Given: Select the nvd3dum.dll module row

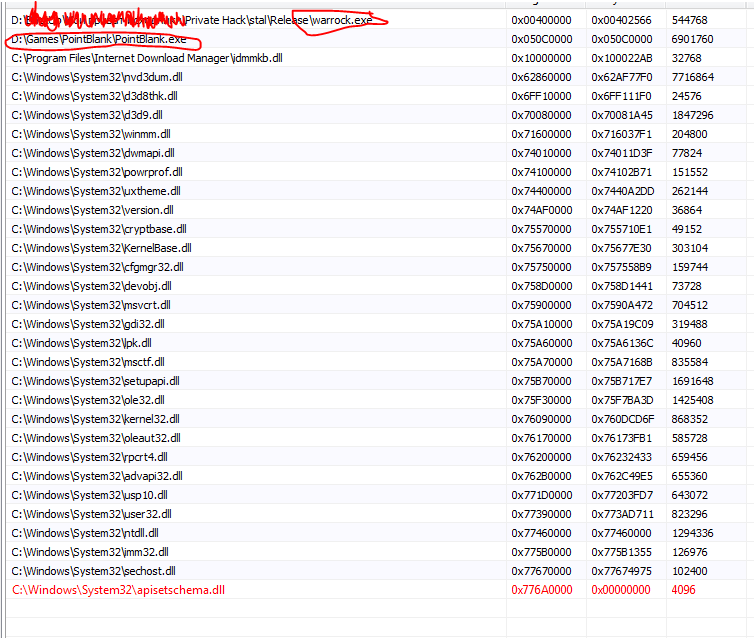Looking at the screenshot, I should [x=97, y=77].
